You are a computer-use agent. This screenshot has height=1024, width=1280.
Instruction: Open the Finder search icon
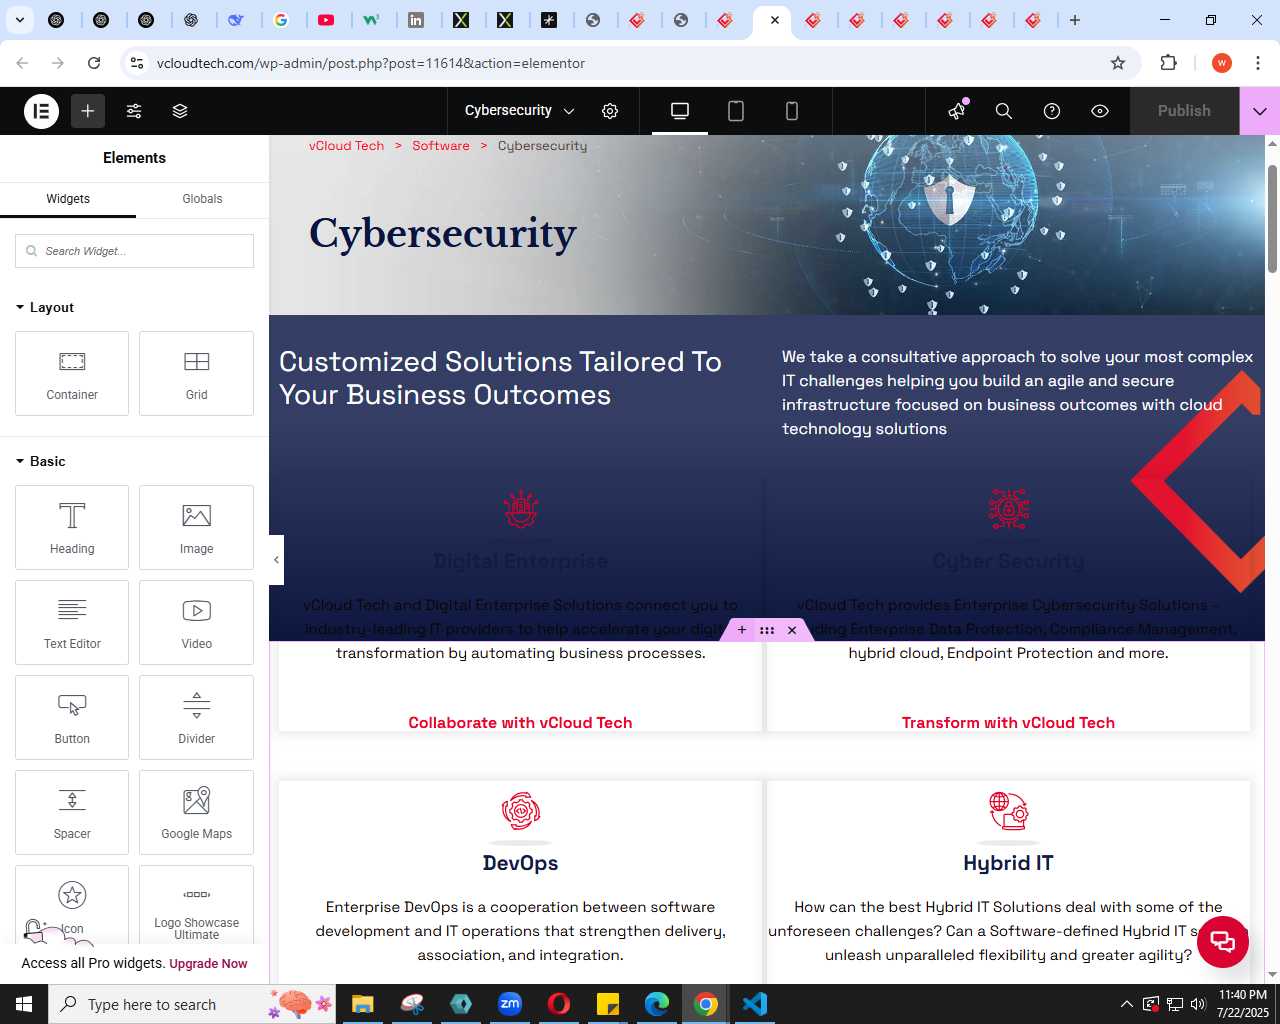(x=1004, y=111)
